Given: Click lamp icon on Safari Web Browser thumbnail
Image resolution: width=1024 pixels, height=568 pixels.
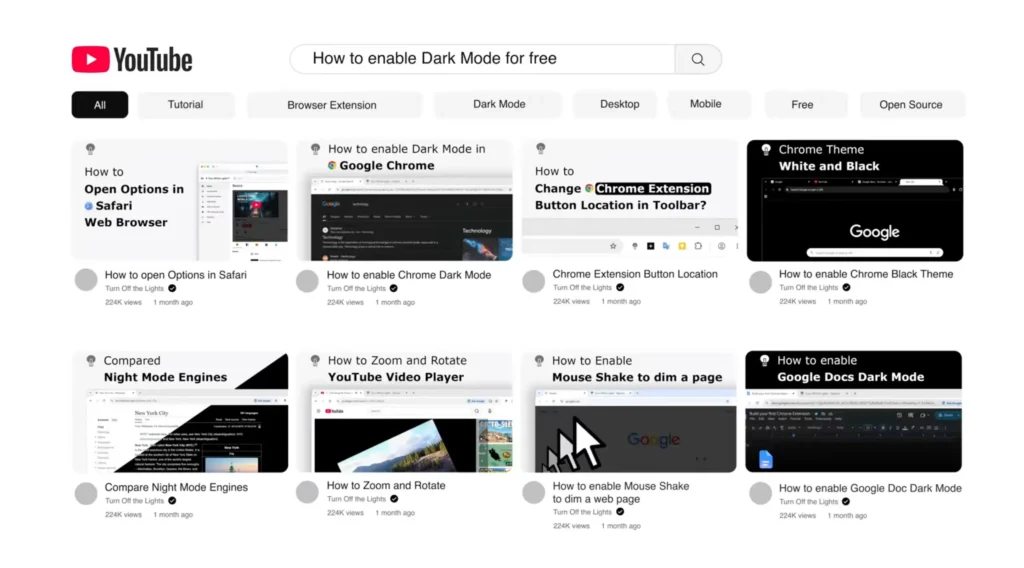Looking at the screenshot, I should (x=91, y=150).
